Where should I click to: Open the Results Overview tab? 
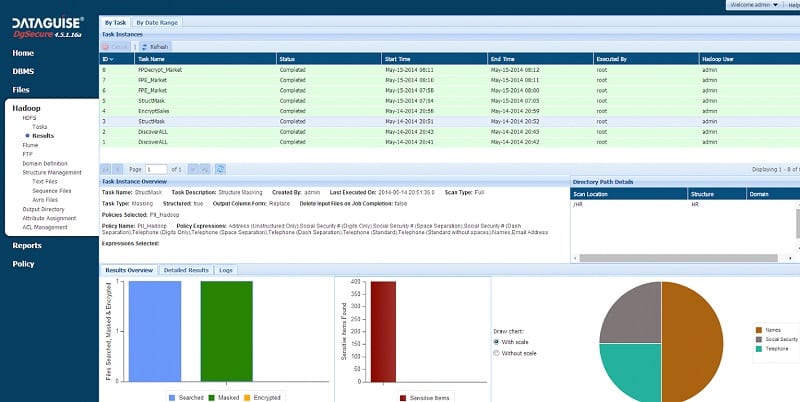click(x=129, y=270)
